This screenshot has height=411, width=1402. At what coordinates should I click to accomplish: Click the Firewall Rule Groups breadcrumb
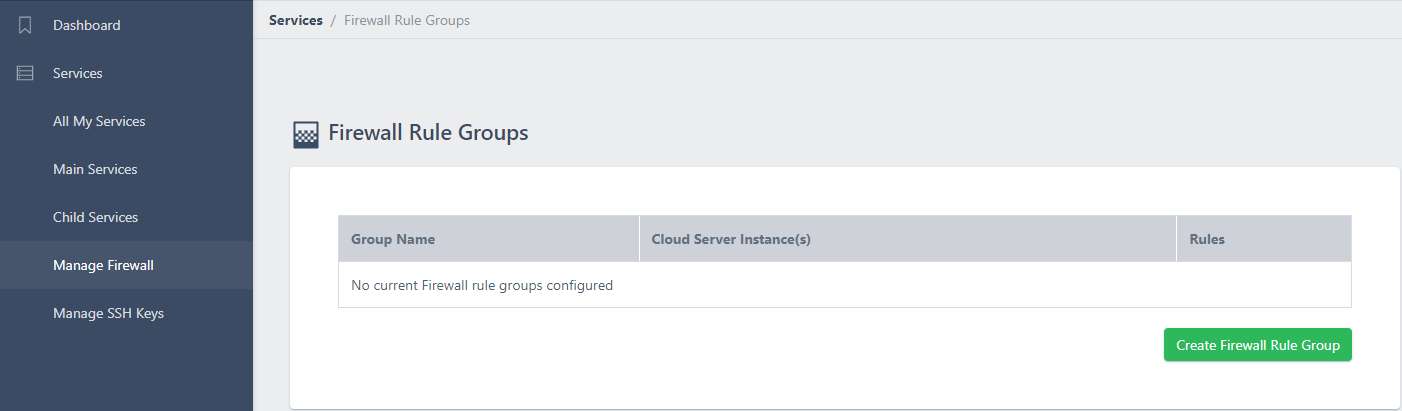click(407, 20)
